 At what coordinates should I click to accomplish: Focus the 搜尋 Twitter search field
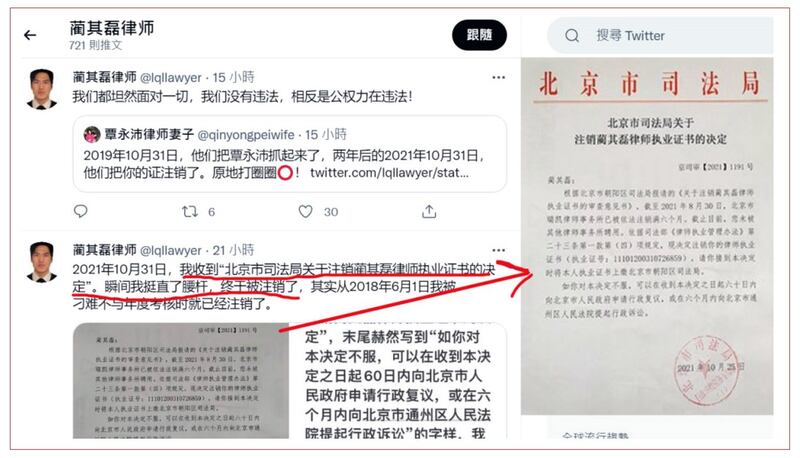pyautogui.click(x=660, y=36)
